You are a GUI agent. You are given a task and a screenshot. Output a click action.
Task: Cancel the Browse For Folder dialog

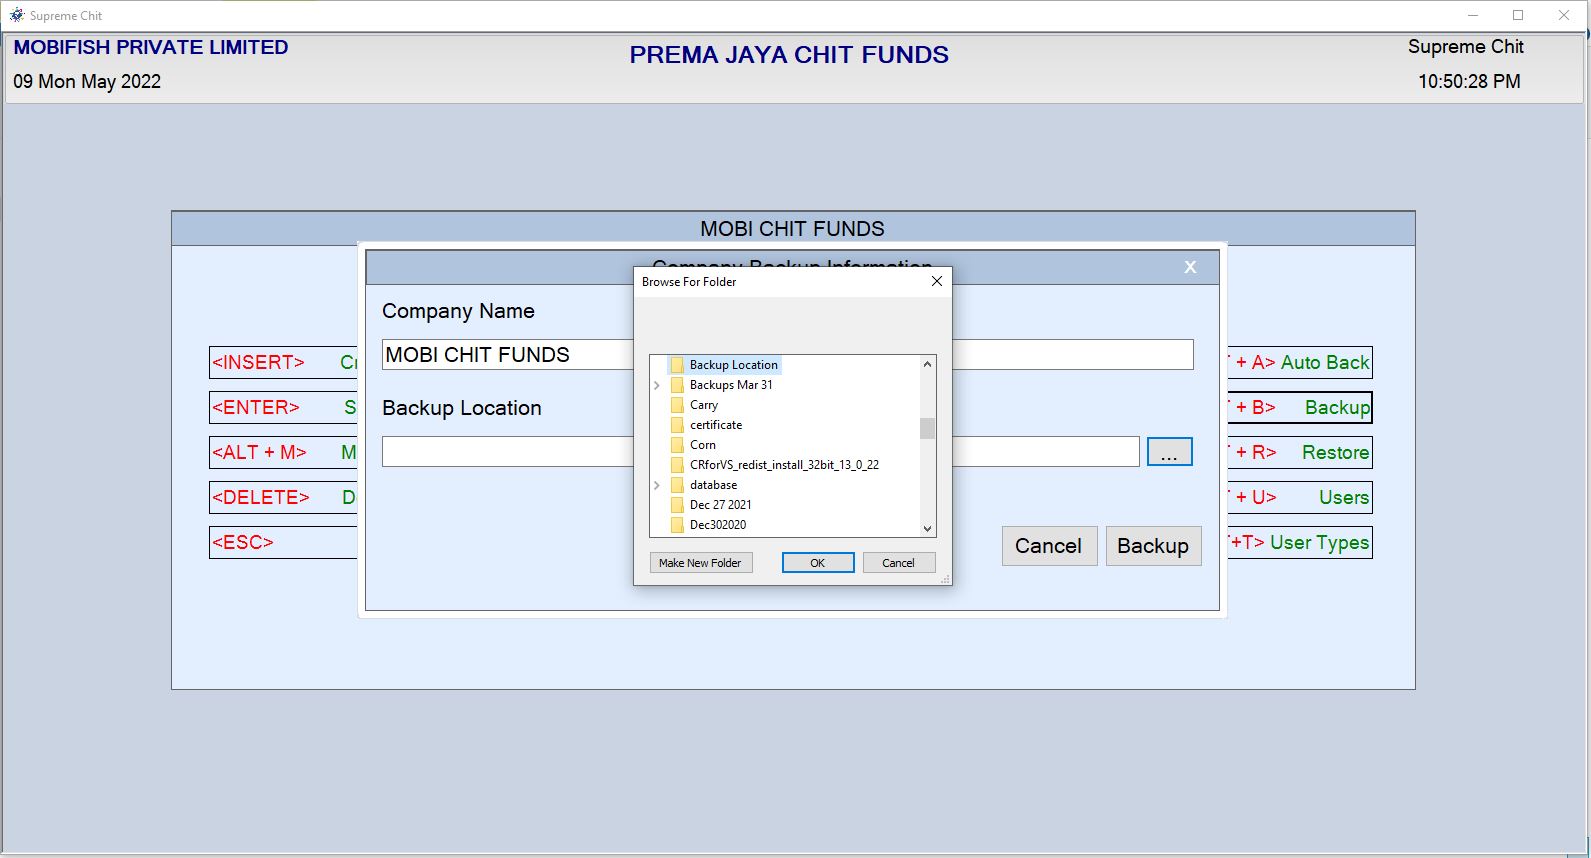click(x=898, y=562)
